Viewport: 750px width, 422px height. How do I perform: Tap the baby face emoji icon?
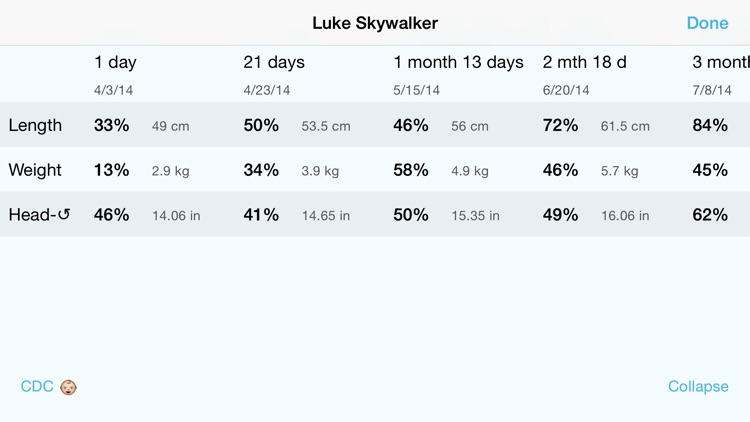[68, 387]
